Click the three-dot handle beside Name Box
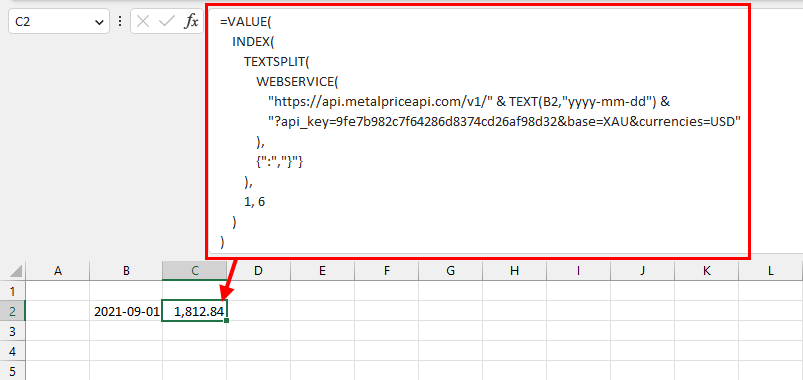Viewport: 803px width, 380px height. tap(120, 22)
